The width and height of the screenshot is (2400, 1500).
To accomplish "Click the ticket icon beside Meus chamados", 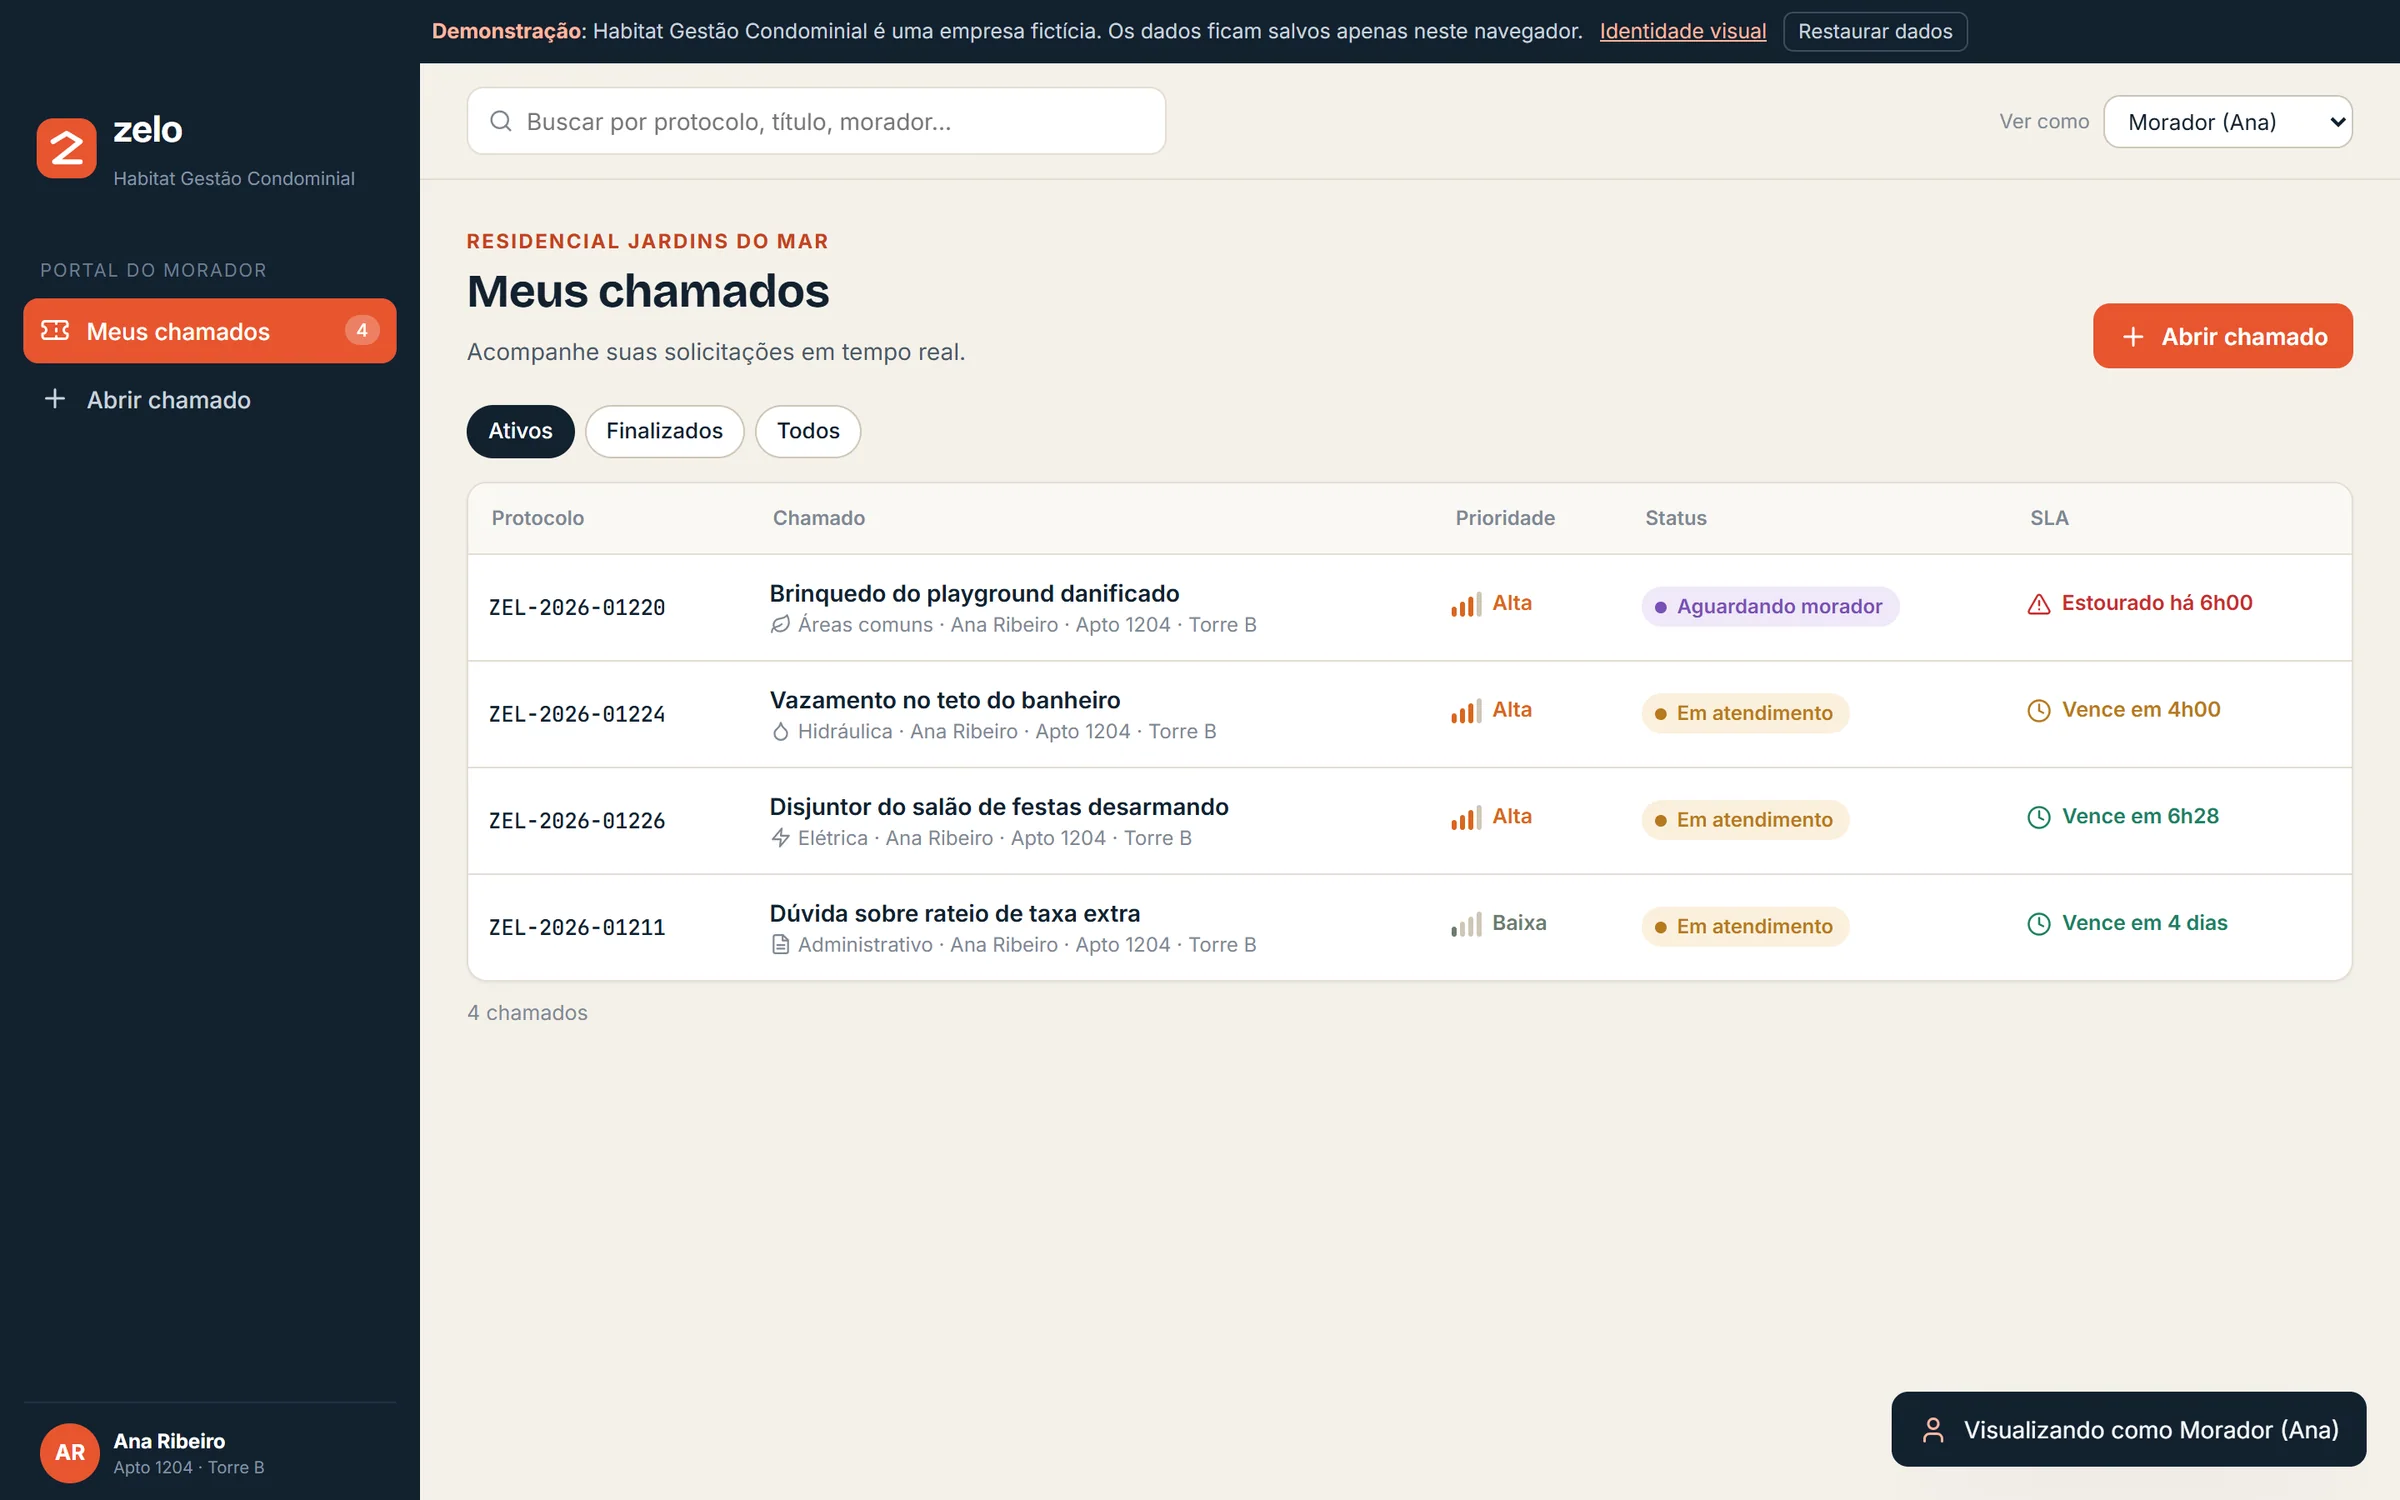I will (55, 330).
